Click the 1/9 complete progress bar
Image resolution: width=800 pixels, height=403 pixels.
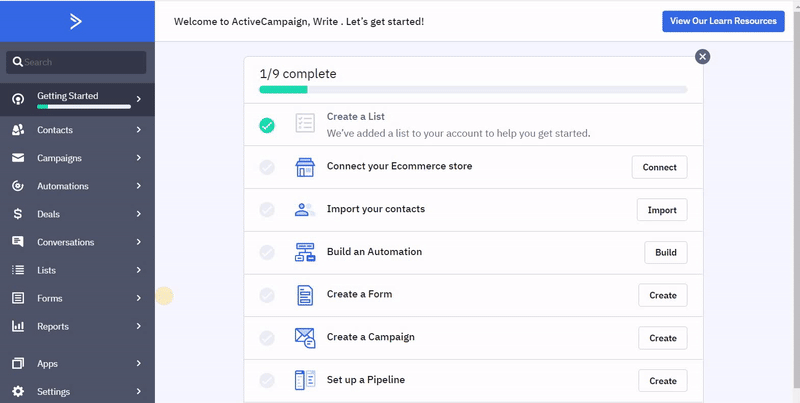coord(473,90)
